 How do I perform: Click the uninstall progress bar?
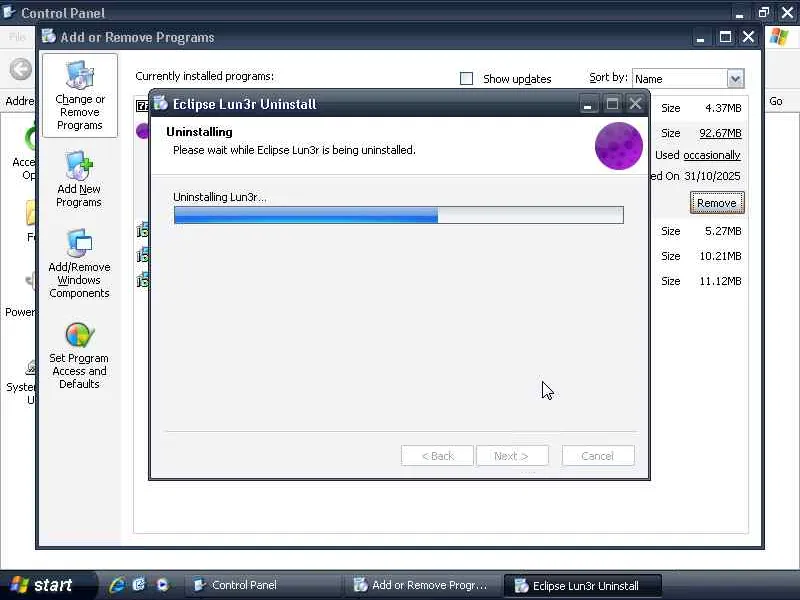[398, 215]
